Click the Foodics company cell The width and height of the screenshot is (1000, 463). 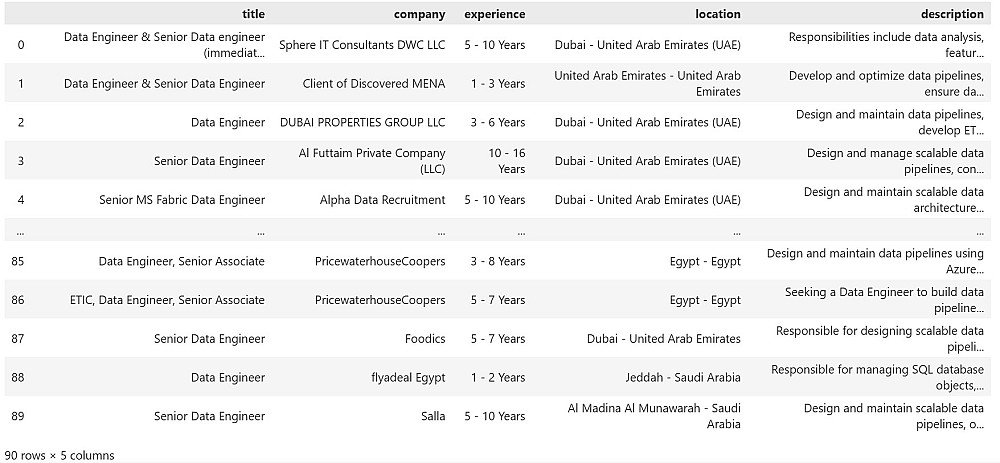(425, 339)
